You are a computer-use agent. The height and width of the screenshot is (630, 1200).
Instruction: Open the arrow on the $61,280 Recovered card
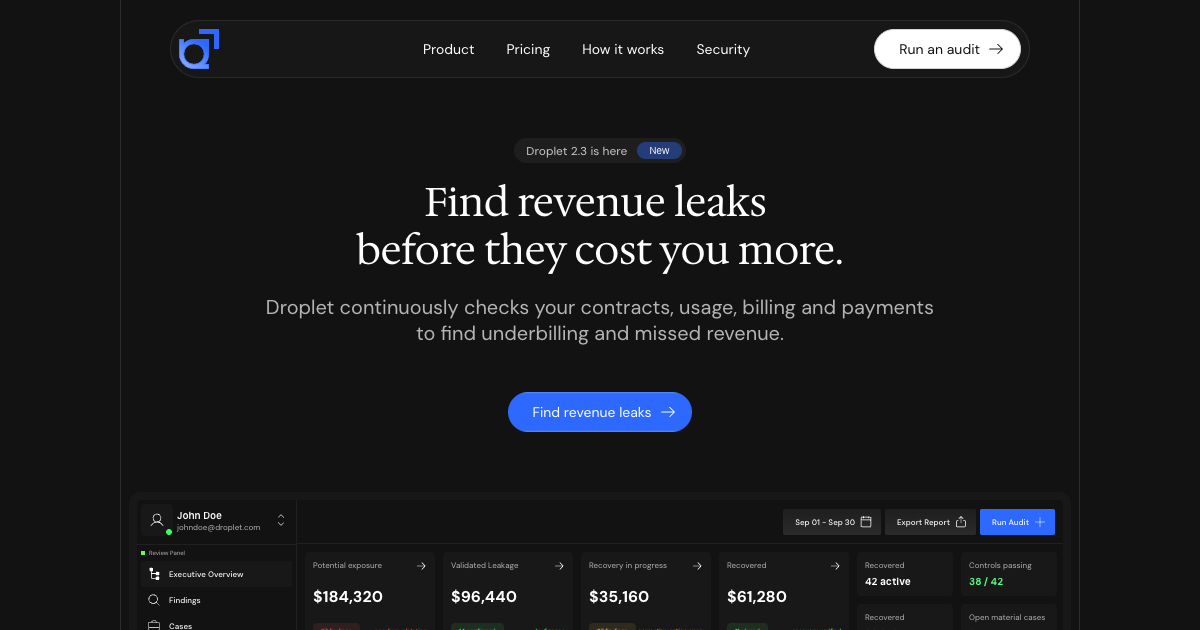tap(835, 566)
